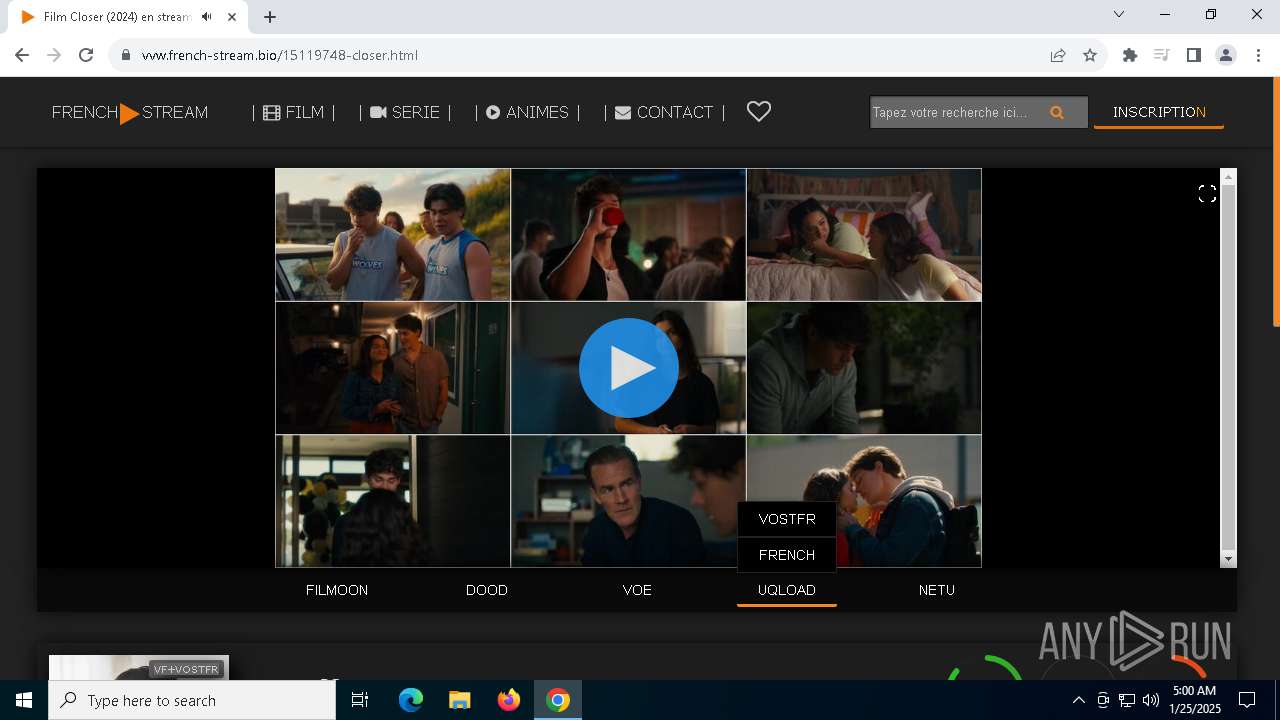The width and height of the screenshot is (1280, 720).
Task: Click the VF+VOSTFR poster badge
Action: coord(187,669)
